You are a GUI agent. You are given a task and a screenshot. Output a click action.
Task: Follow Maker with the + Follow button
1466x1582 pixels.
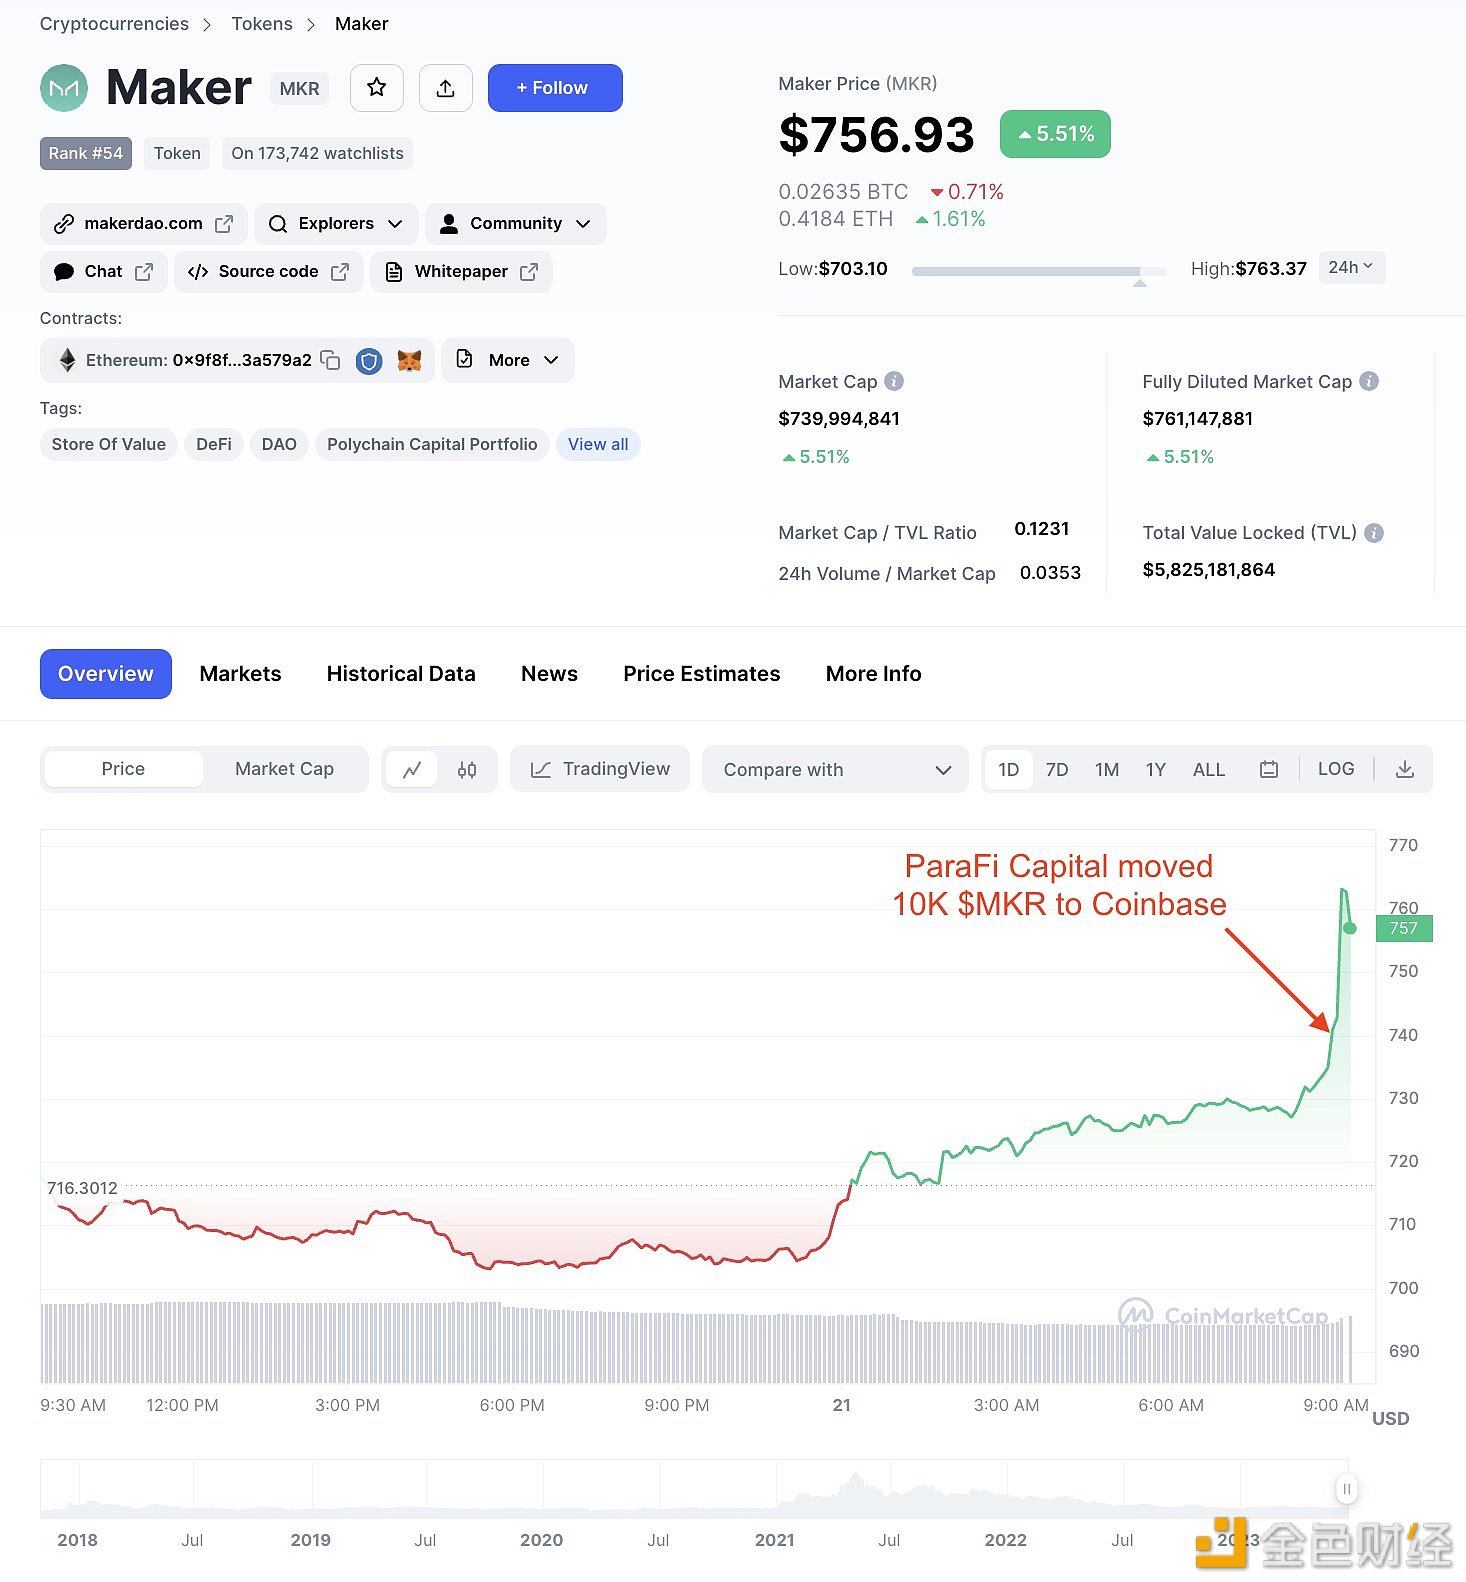tap(555, 88)
